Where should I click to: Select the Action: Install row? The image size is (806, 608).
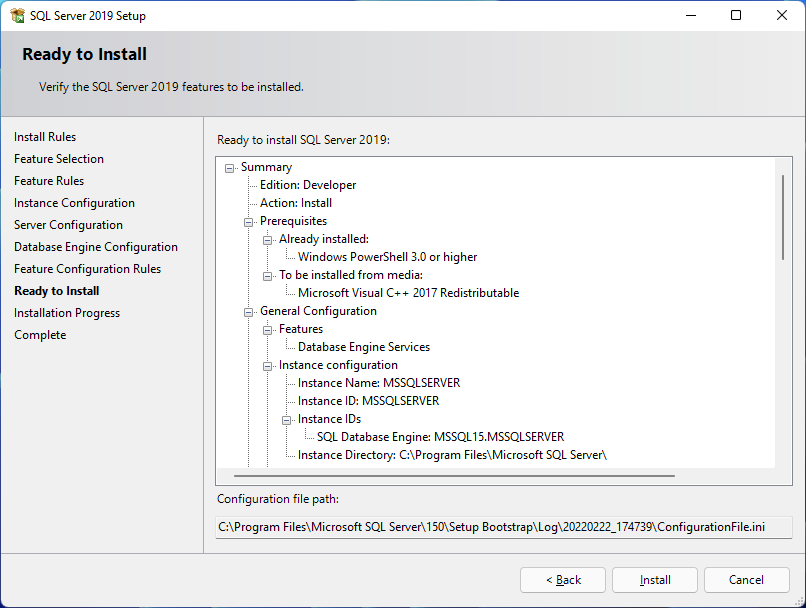(296, 203)
